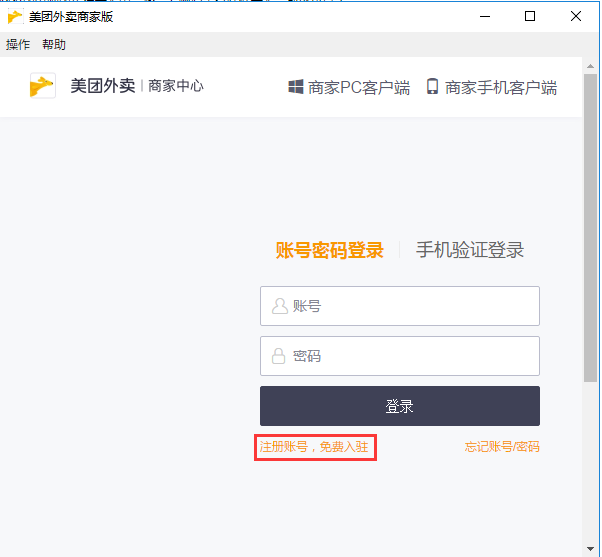Open the 帮助 menu
602x557 pixels.
(x=54, y=45)
